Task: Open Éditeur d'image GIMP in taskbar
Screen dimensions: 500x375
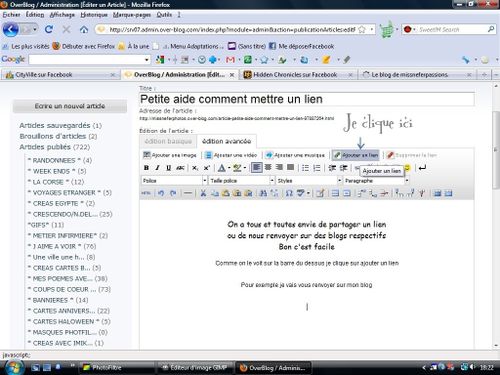Action: pyautogui.click(x=196, y=367)
